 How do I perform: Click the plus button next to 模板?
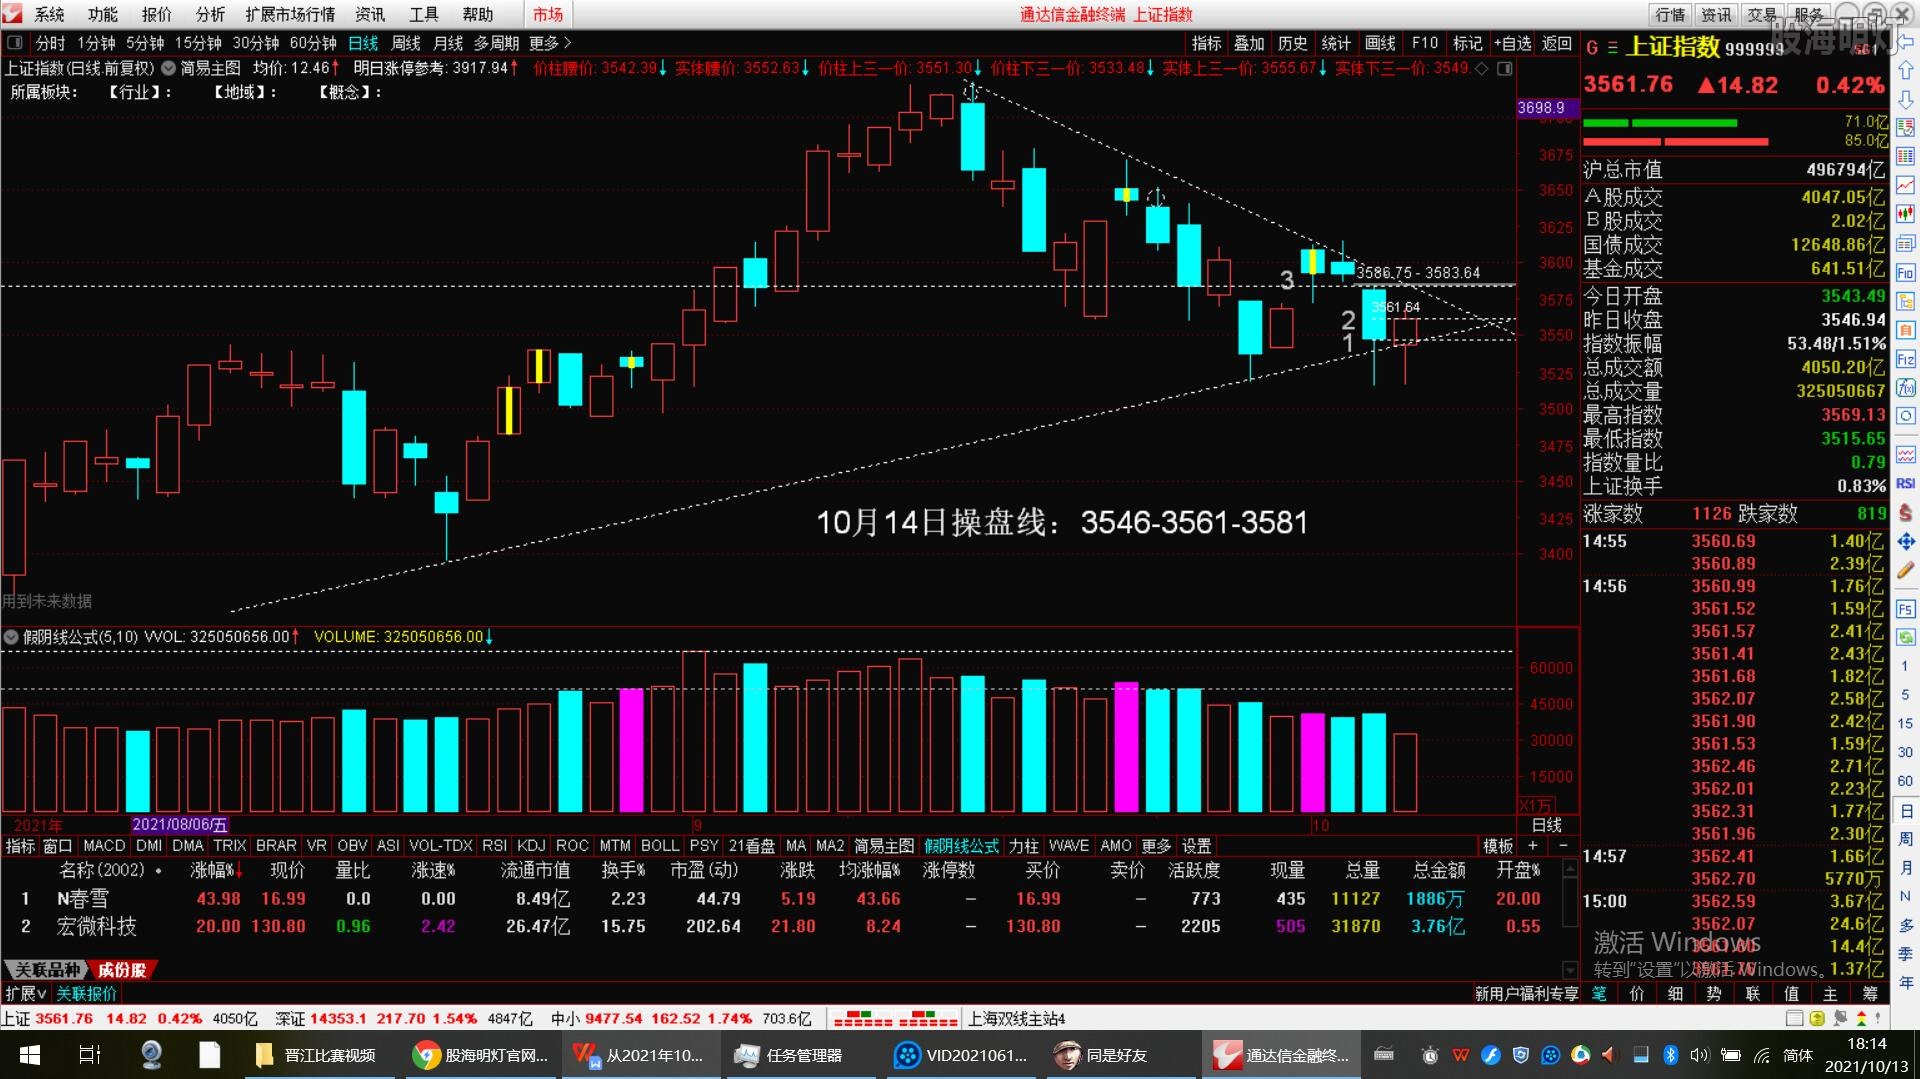(x=1532, y=846)
